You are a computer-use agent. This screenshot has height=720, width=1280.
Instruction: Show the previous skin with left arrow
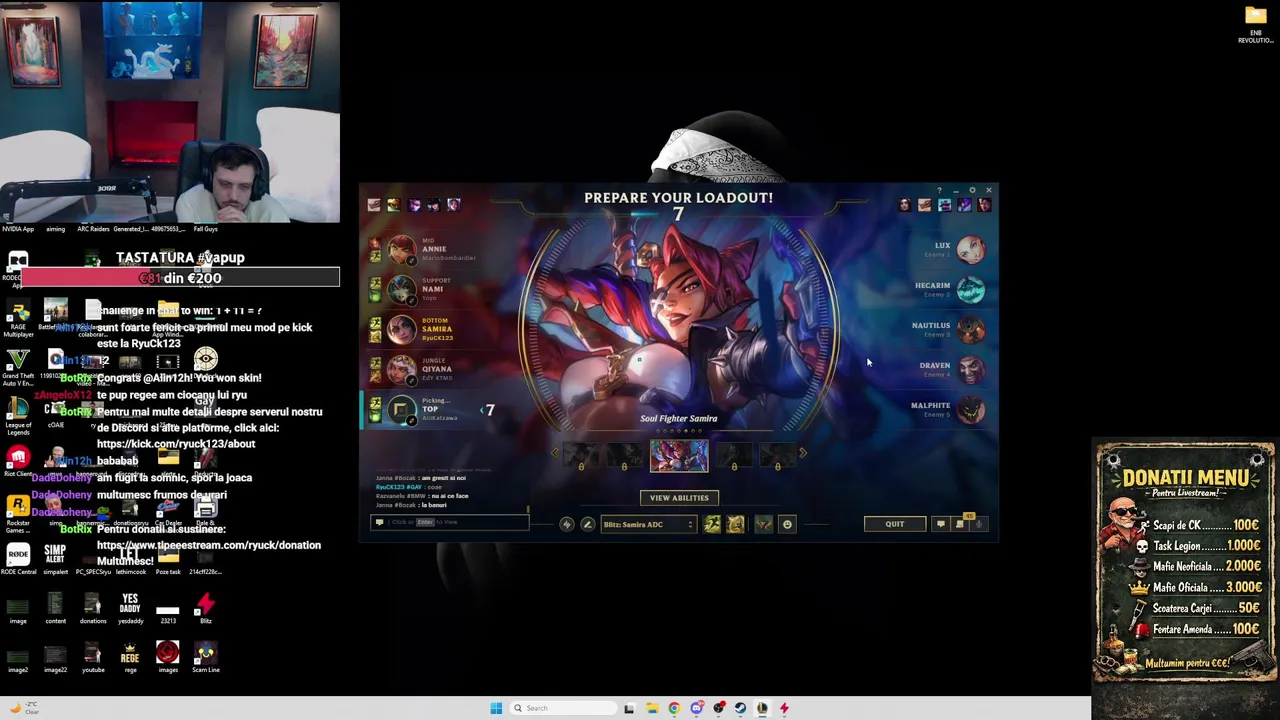click(555, 454)
